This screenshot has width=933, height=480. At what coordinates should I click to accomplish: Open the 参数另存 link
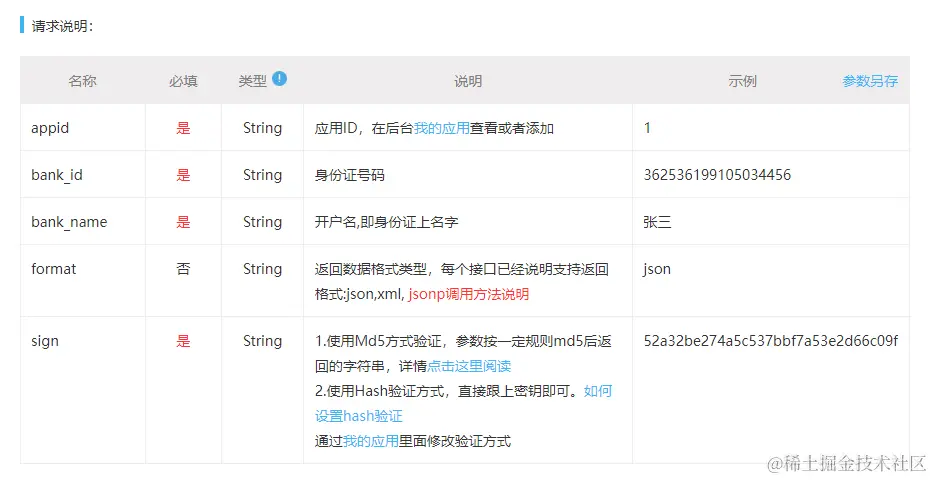point(869,81)
